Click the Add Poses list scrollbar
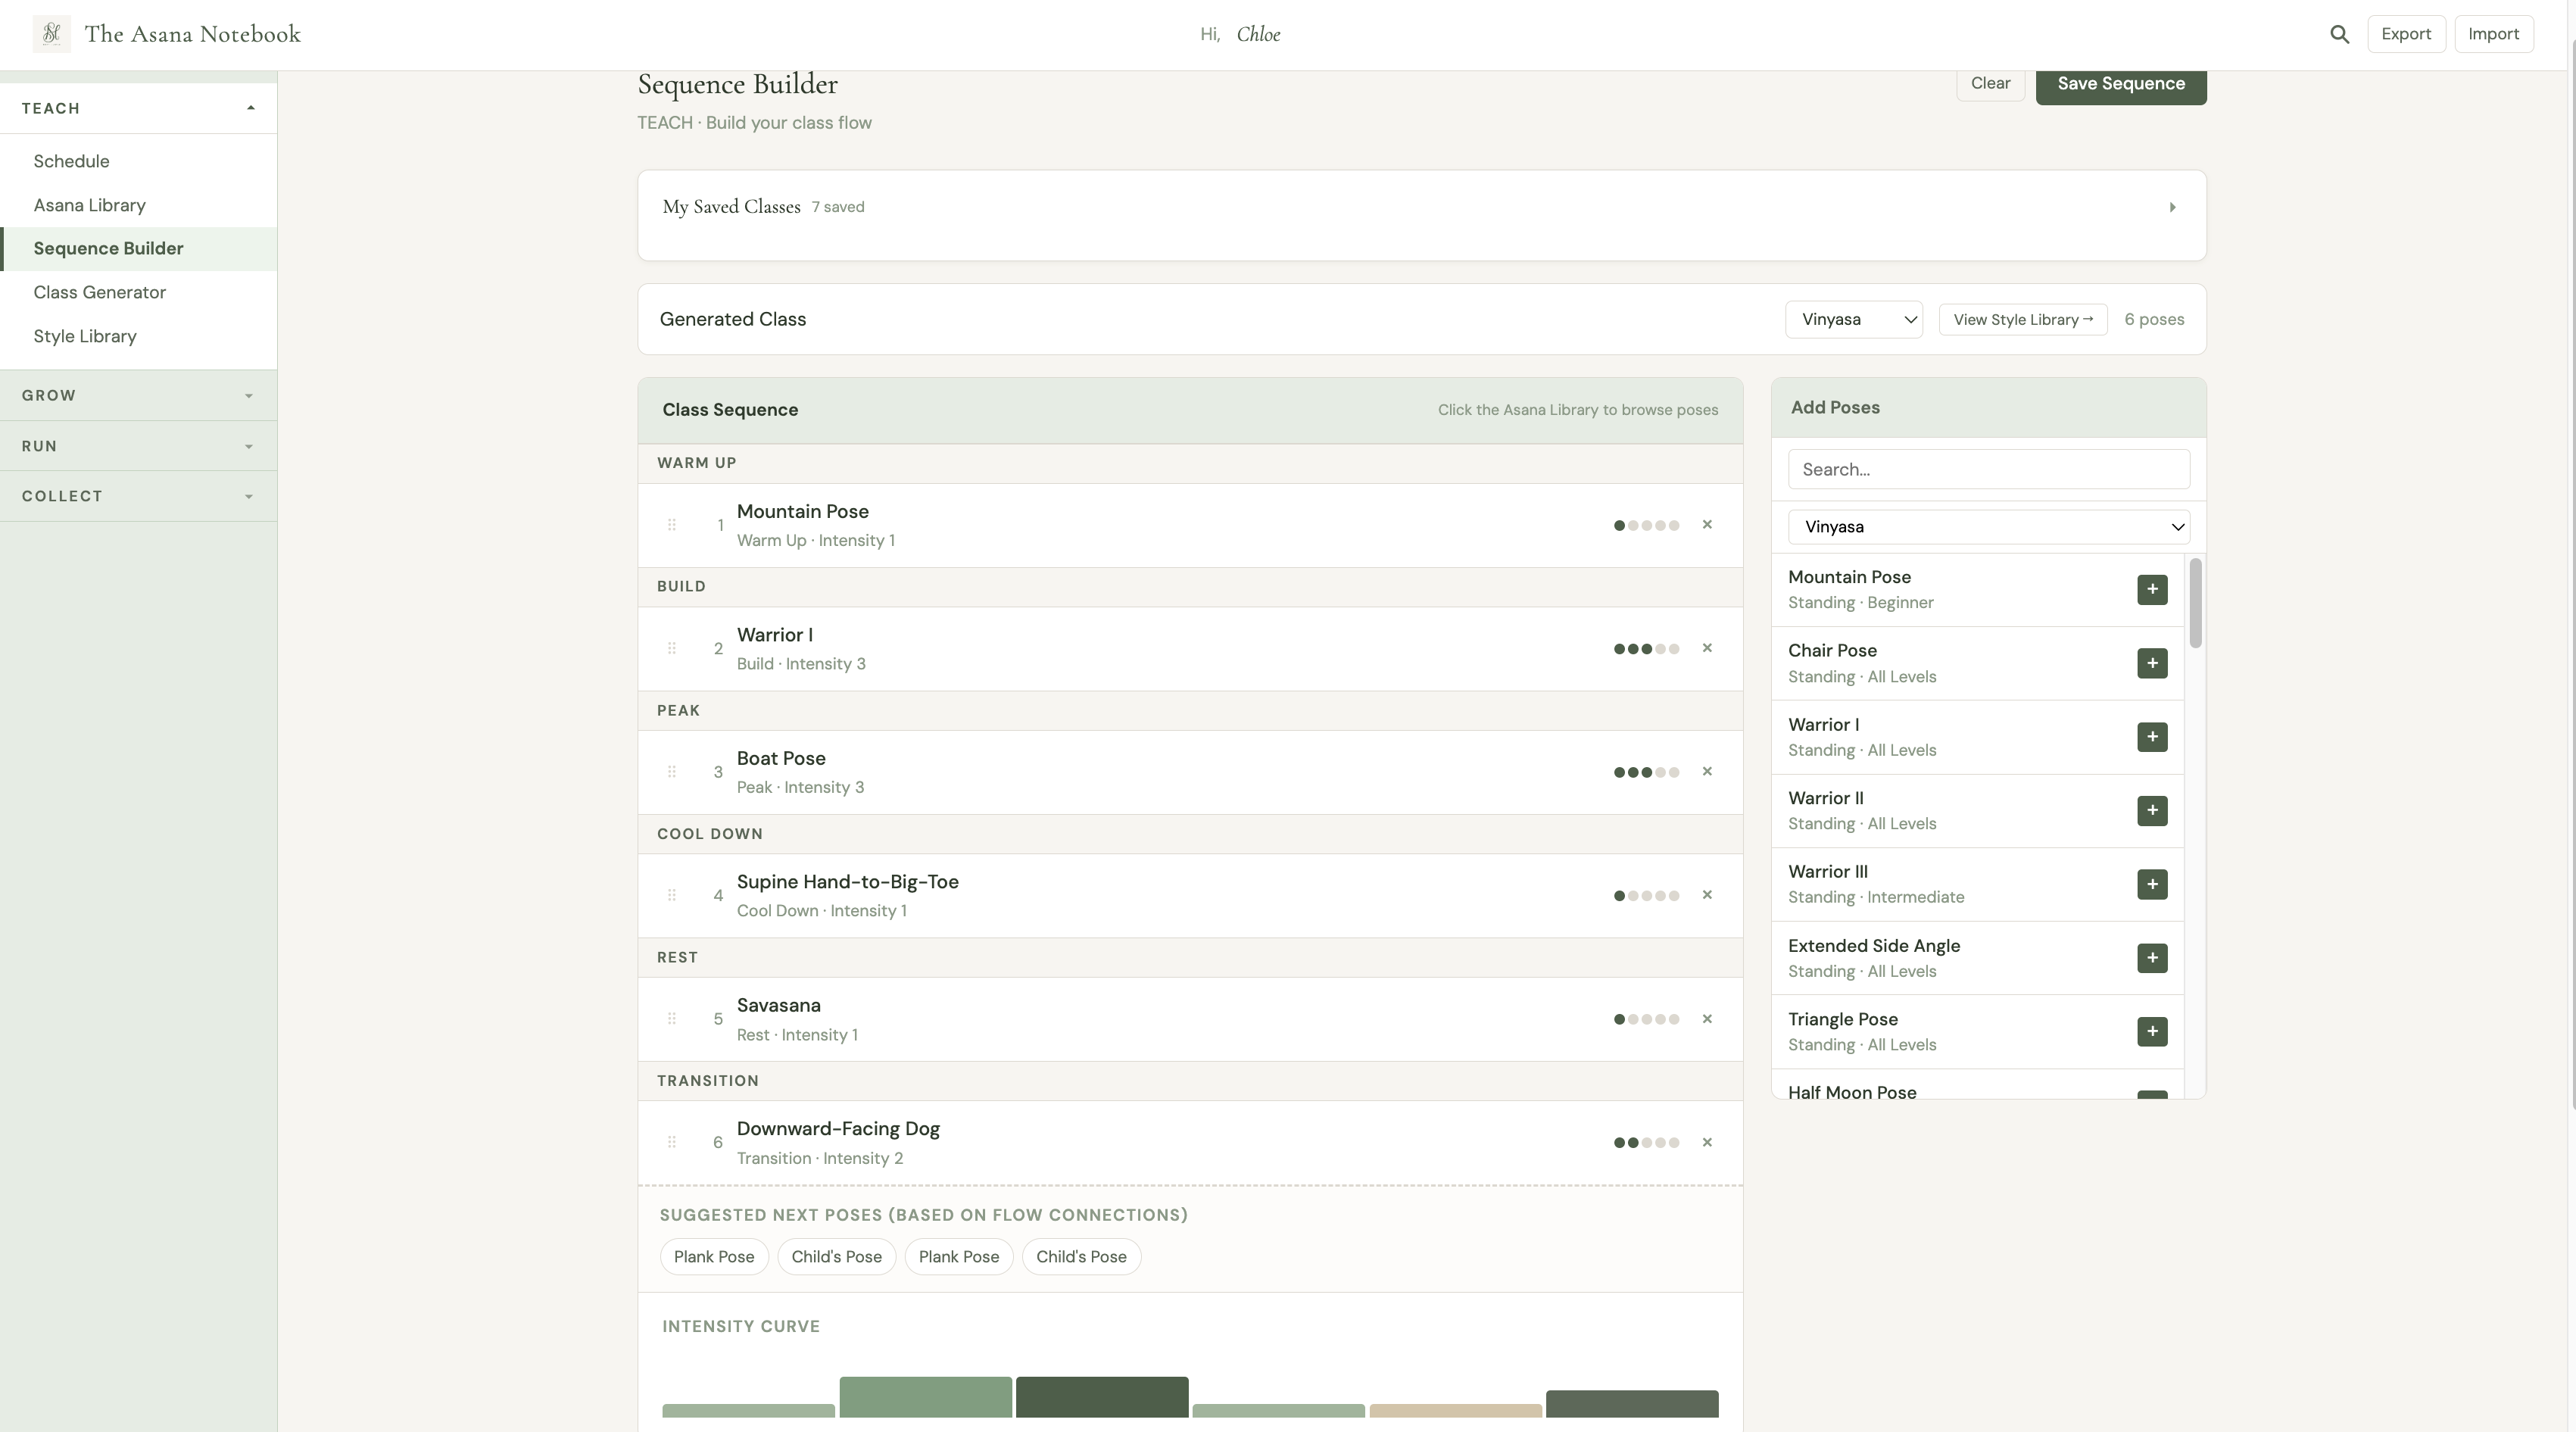Screen dimensions: 2576x1432 (x=2195, y=603)
